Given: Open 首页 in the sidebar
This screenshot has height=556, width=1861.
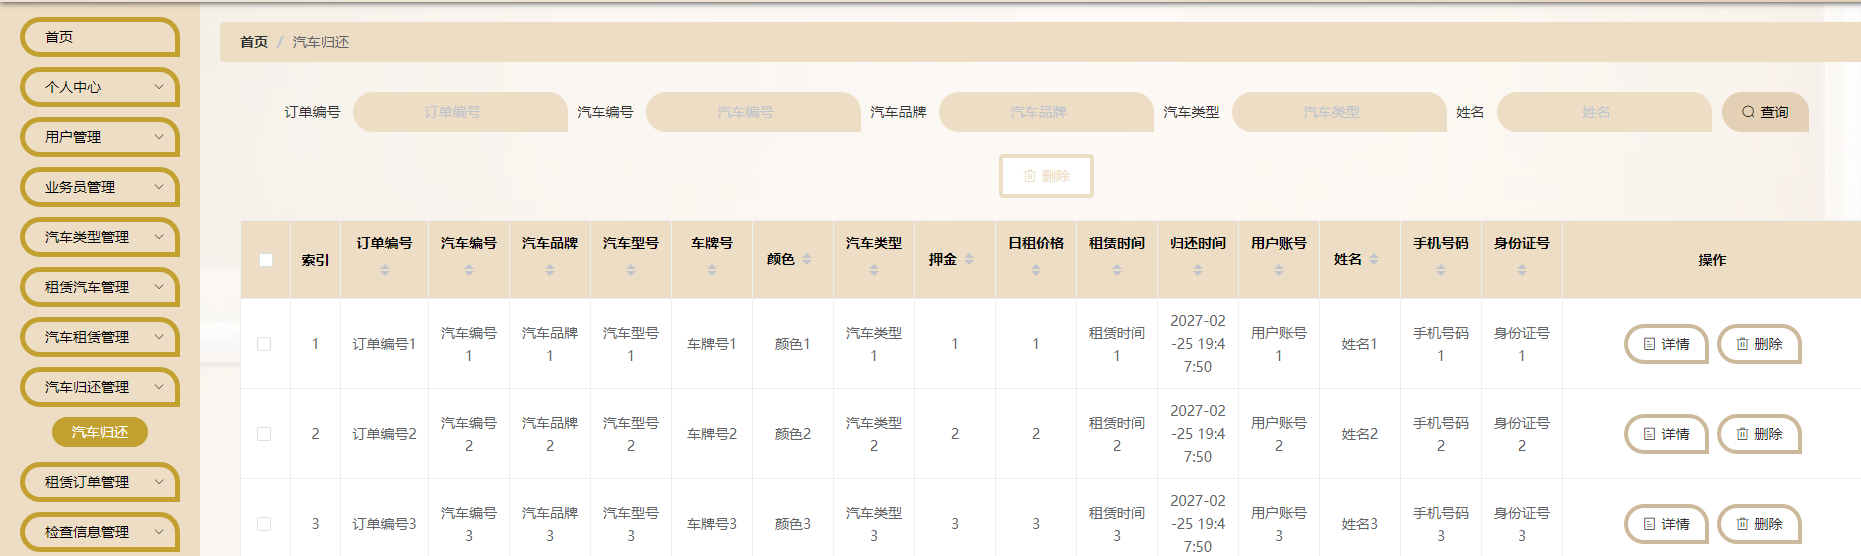Looking at the screenshot, I should pyautogui.click(x=100, y=37).
